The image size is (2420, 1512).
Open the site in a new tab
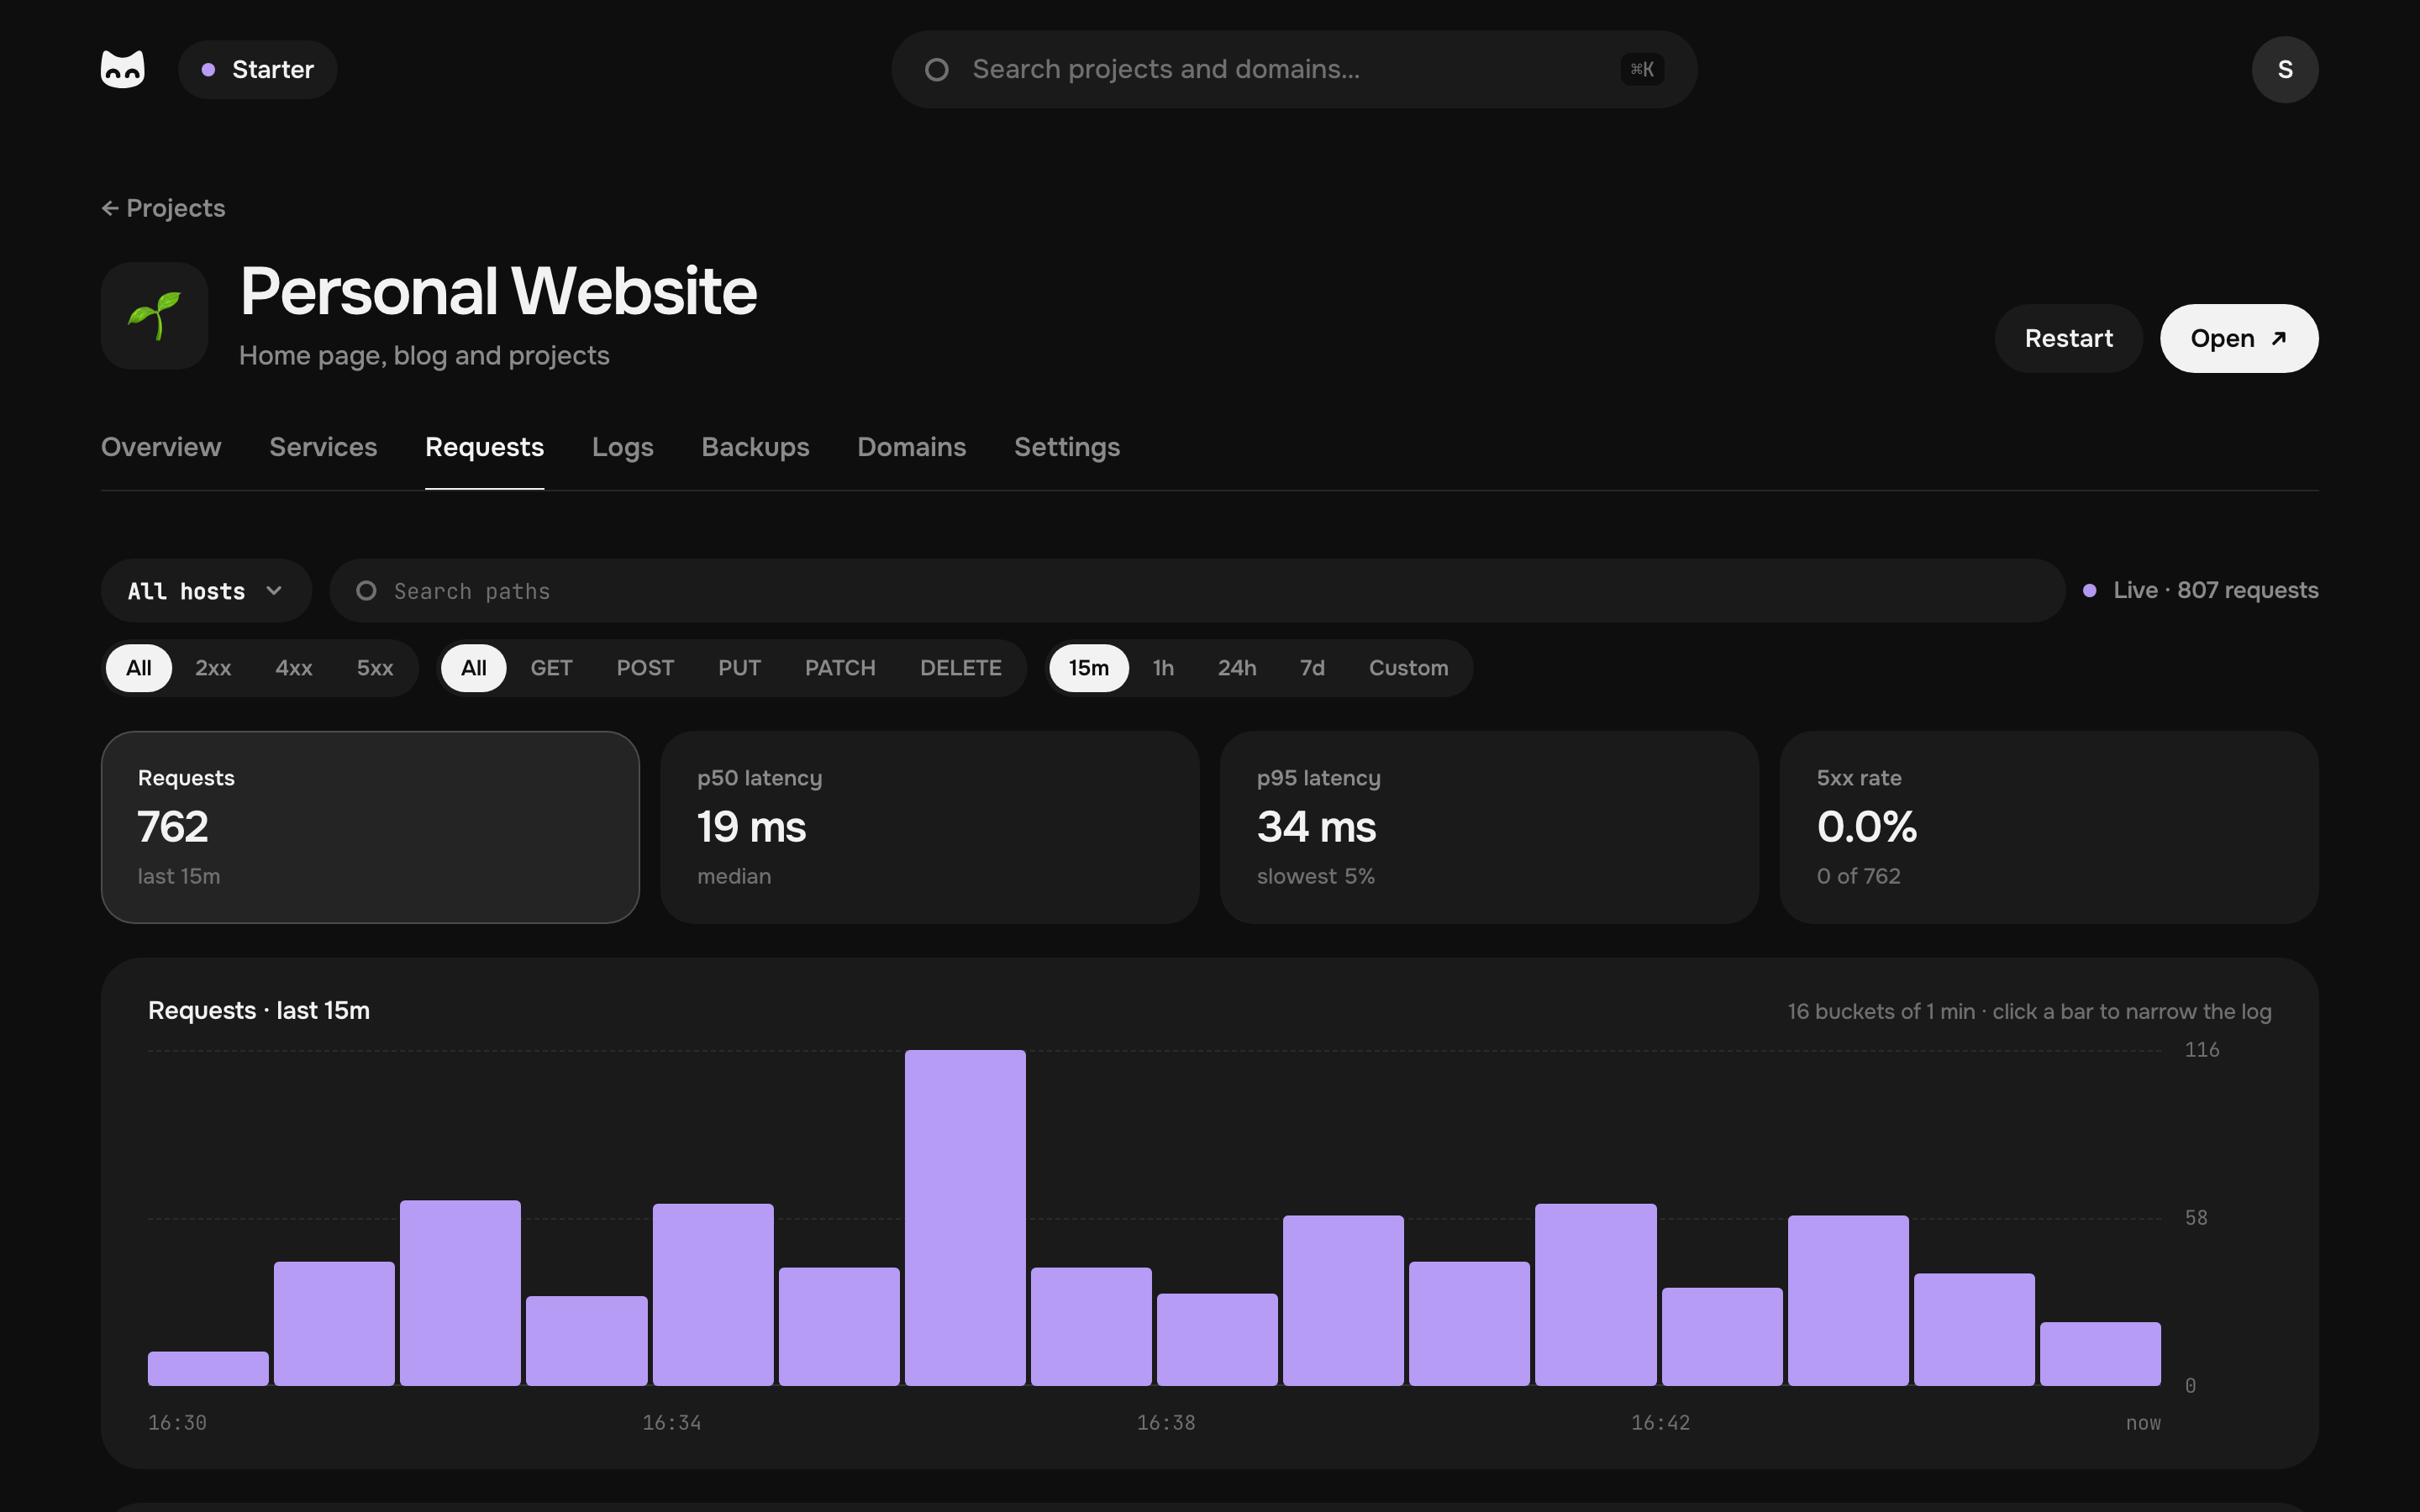point(2239,338)
